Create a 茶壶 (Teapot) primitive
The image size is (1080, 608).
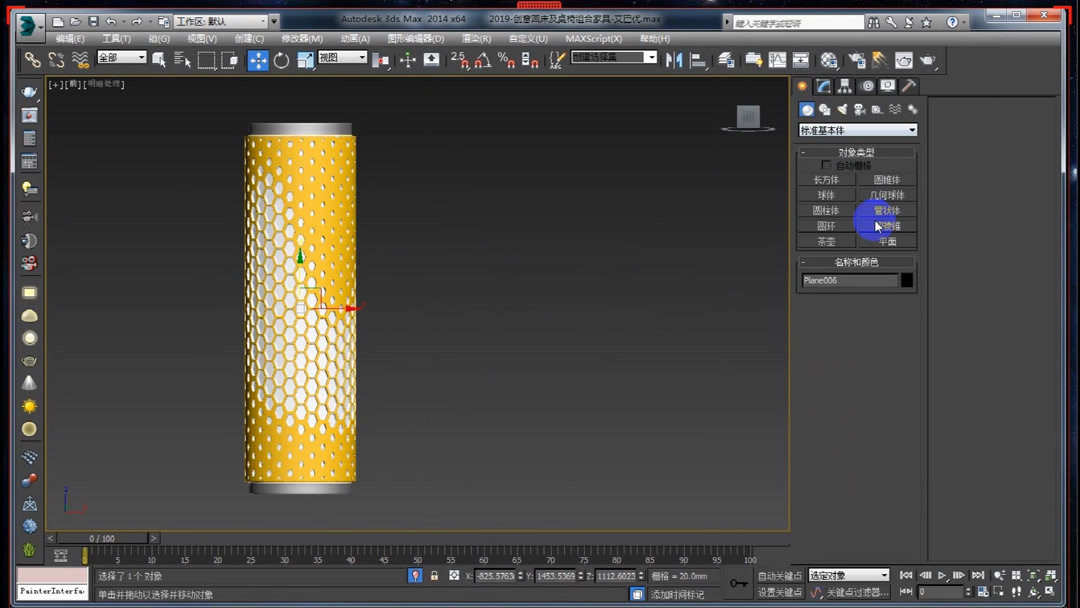(824, 241)
